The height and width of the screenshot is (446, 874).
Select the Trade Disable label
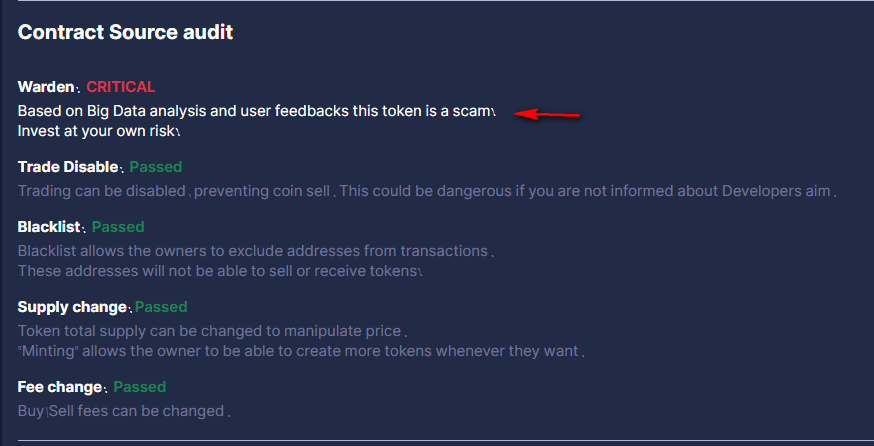click(67, 167)
